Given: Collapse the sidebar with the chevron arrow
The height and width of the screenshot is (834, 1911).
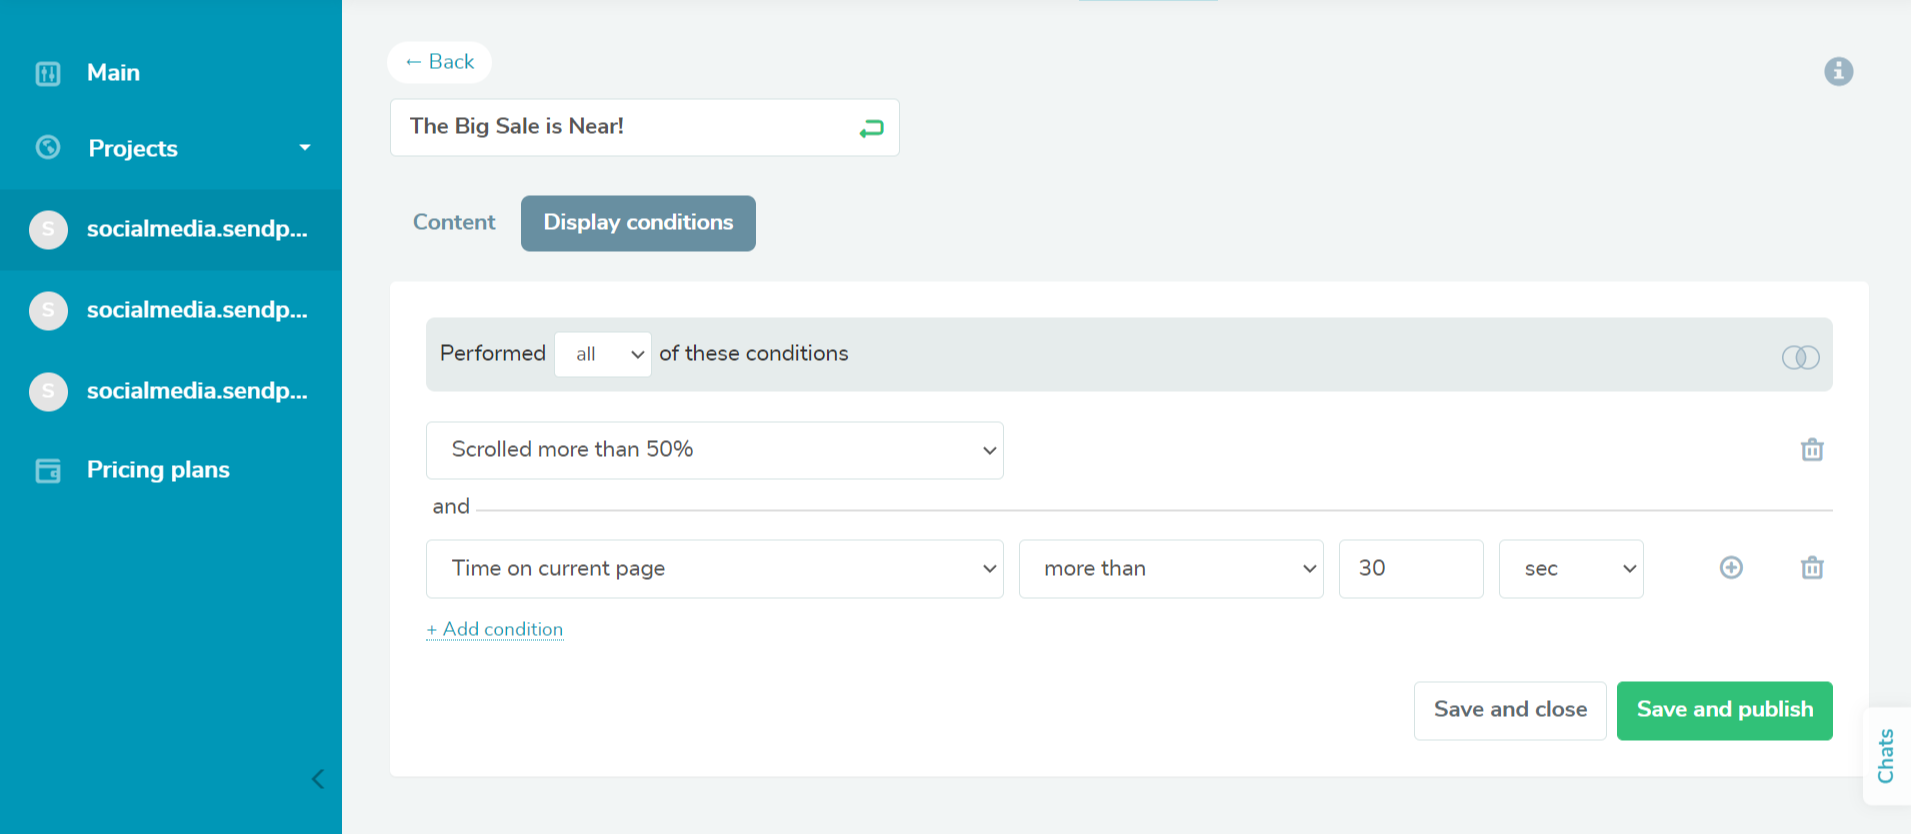Looking at the screenshot, I should (x=318, y=779).
